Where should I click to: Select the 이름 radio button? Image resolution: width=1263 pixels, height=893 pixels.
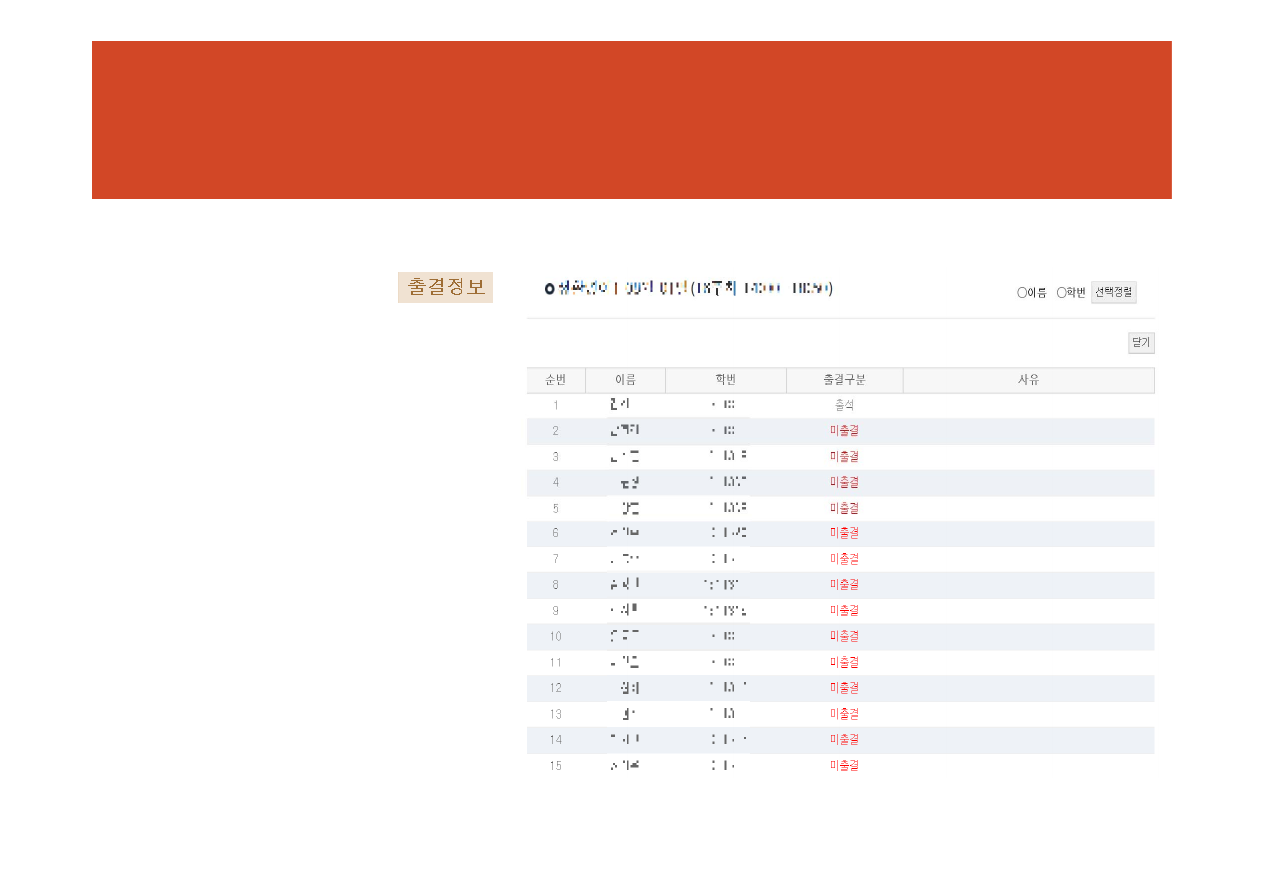coord(1022,293)
